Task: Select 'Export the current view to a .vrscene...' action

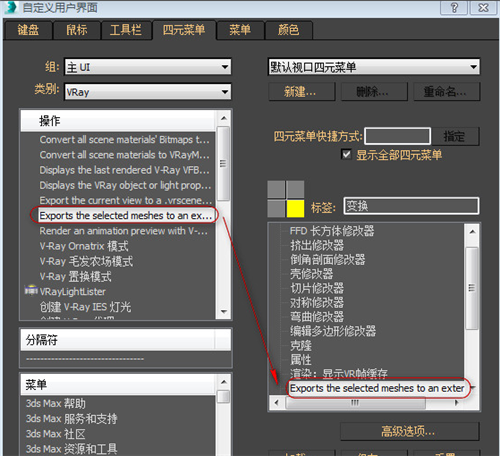Action: tap(125, 200)
